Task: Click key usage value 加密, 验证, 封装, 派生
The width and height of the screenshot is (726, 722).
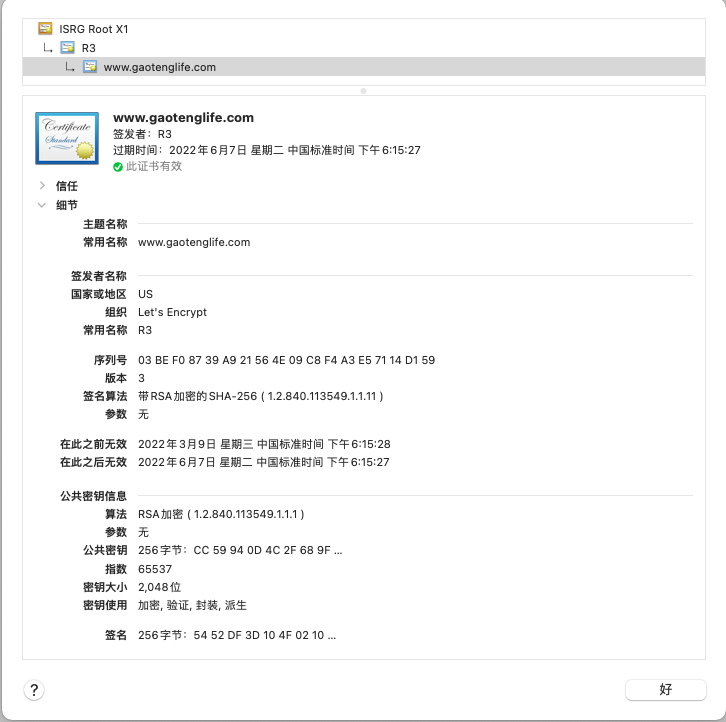Action: (x=192, y=605)
